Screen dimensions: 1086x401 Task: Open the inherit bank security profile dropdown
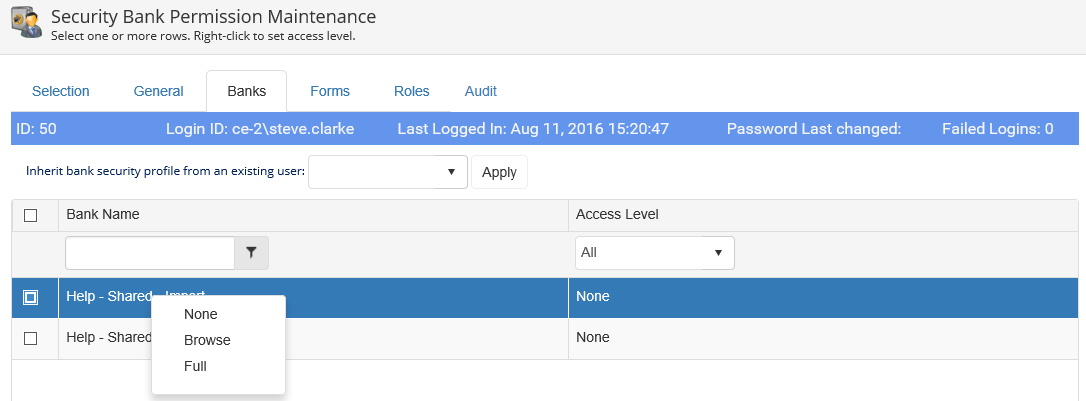(387, 172)
